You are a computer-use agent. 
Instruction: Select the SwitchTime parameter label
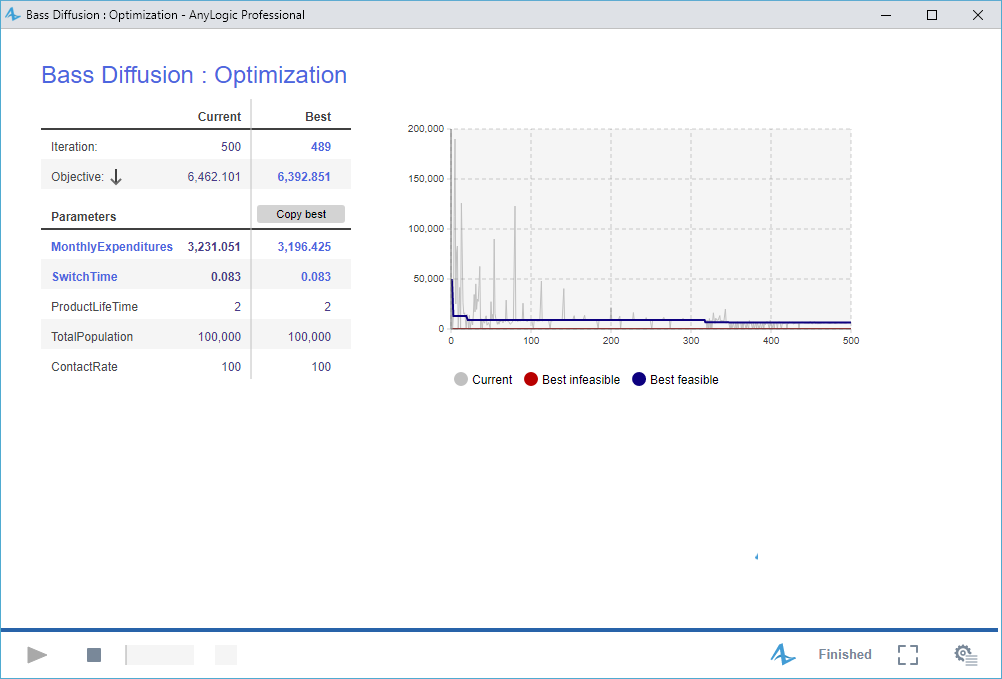(x=84, y=277)
